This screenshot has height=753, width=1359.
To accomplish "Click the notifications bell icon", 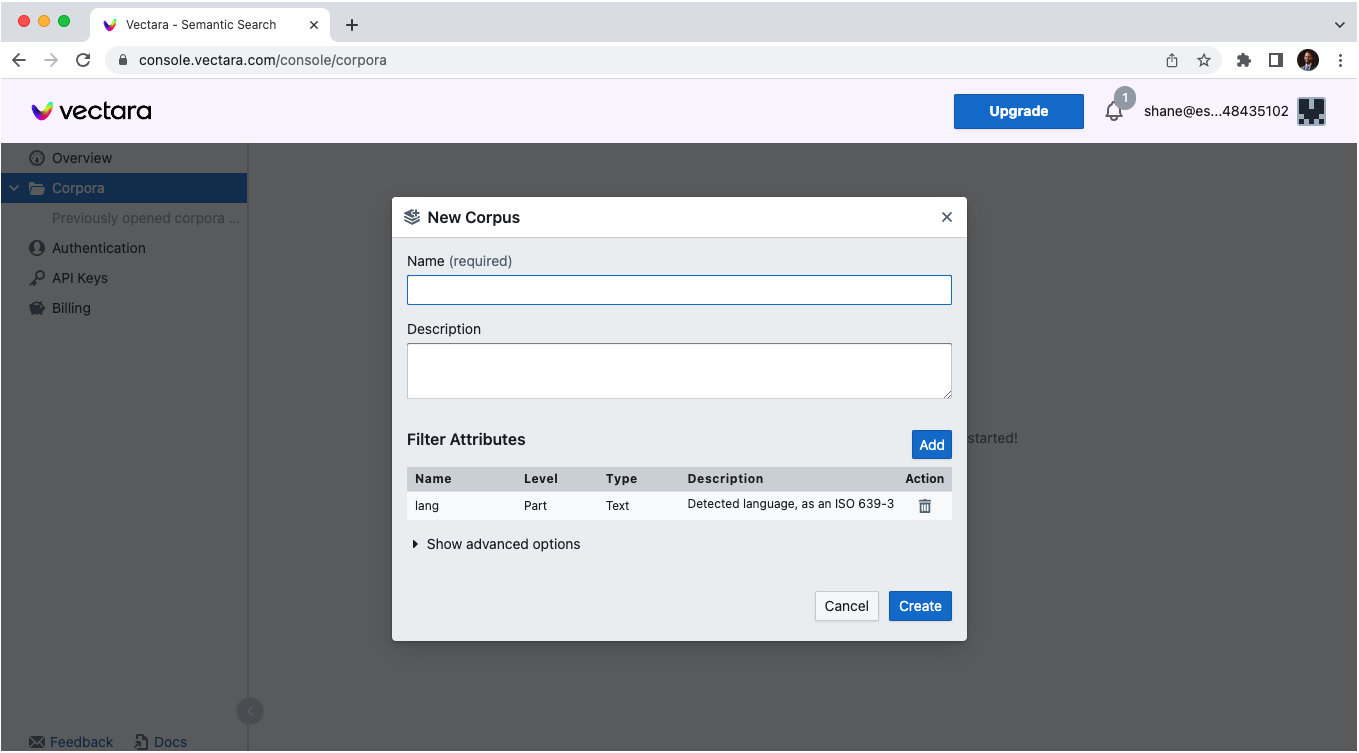I will click(1114, 111).
